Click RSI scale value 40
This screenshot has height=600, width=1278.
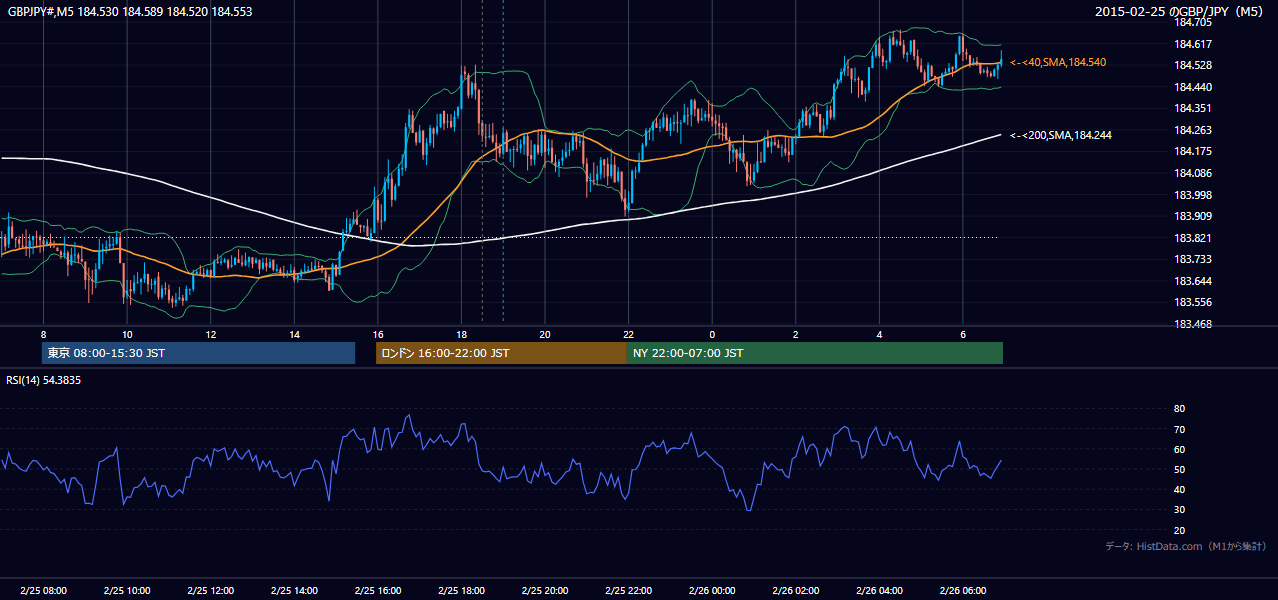[1179, 489]
